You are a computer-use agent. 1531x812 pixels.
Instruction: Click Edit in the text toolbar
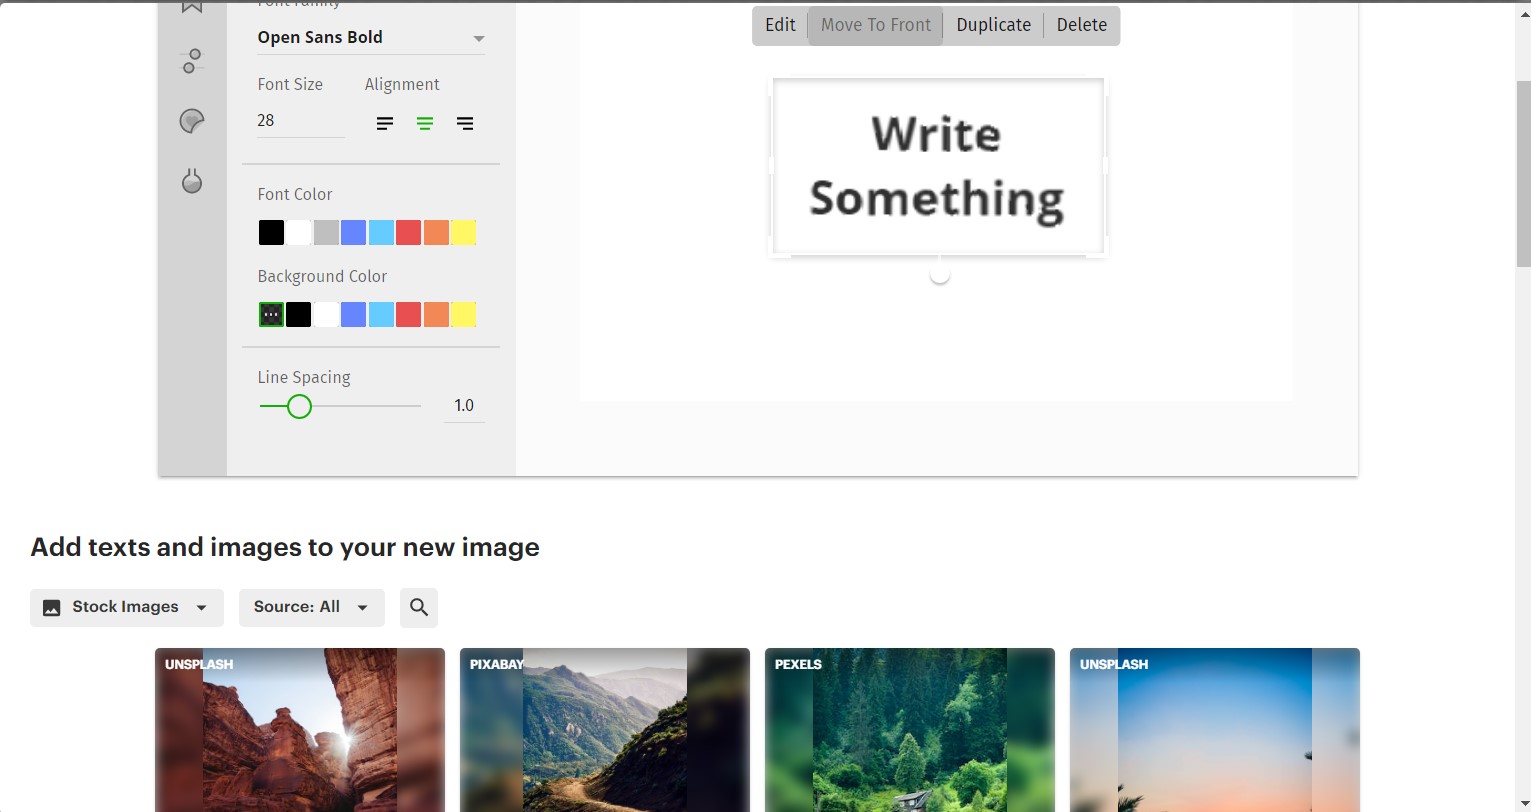pyautogui.click(x=780, y=25)
